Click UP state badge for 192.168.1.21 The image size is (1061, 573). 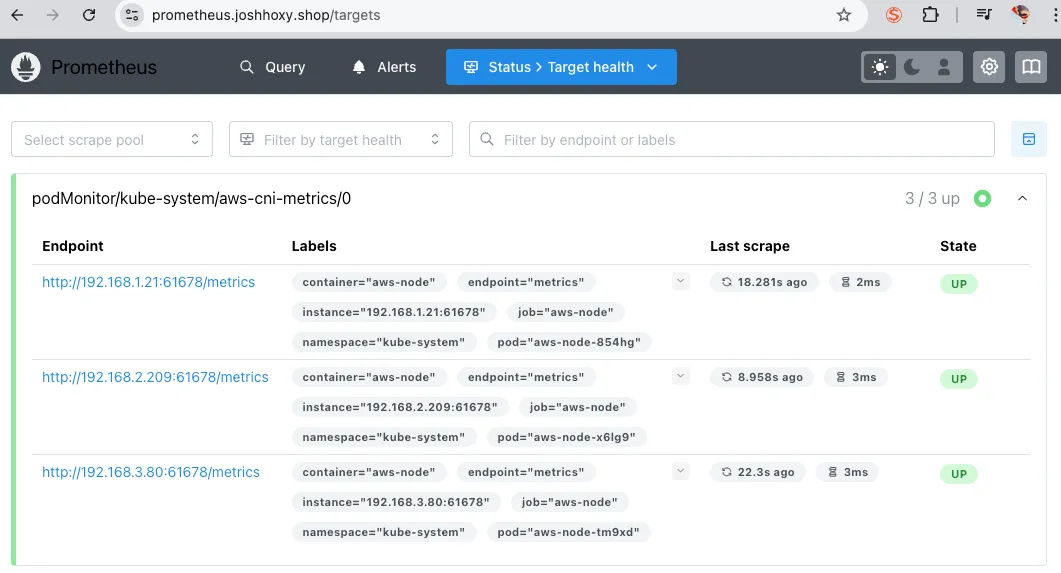pyautogui.click(x=959, y=284)
